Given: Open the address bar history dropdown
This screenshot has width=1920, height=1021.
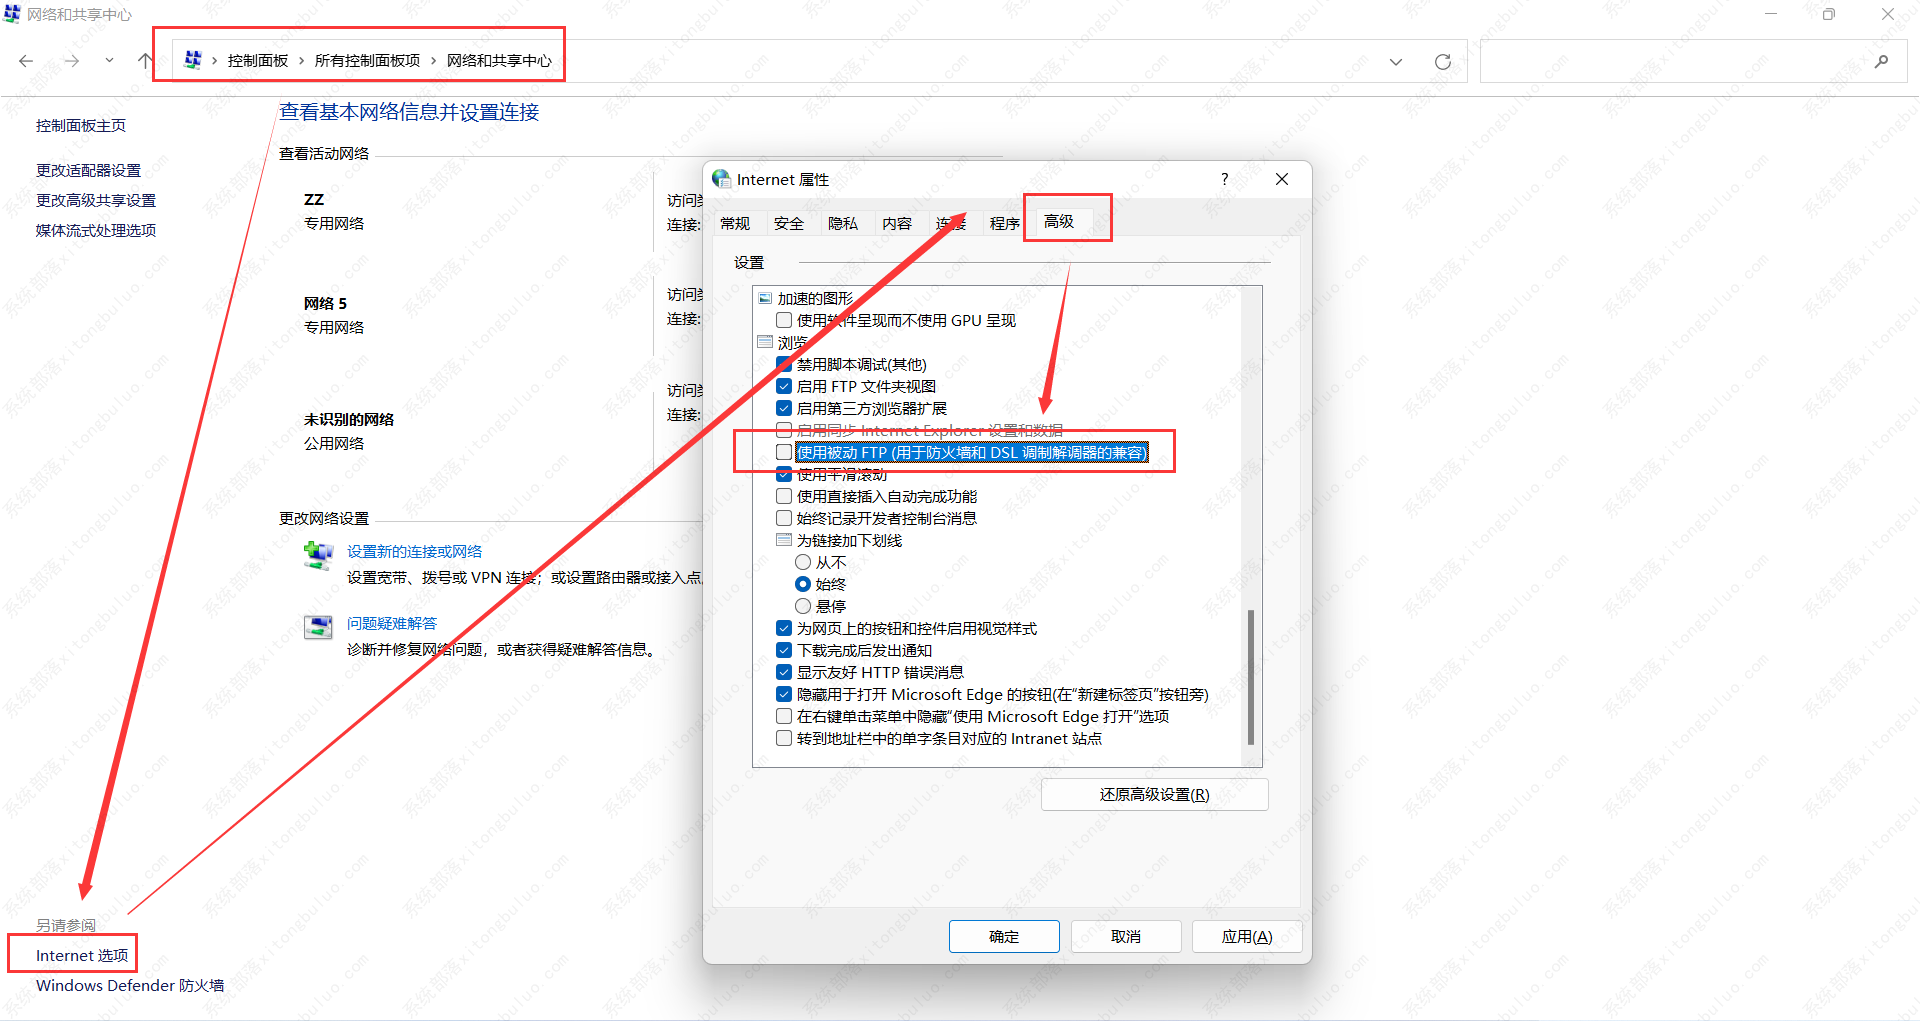Looking at the screenshot, I should point(1395,62).
